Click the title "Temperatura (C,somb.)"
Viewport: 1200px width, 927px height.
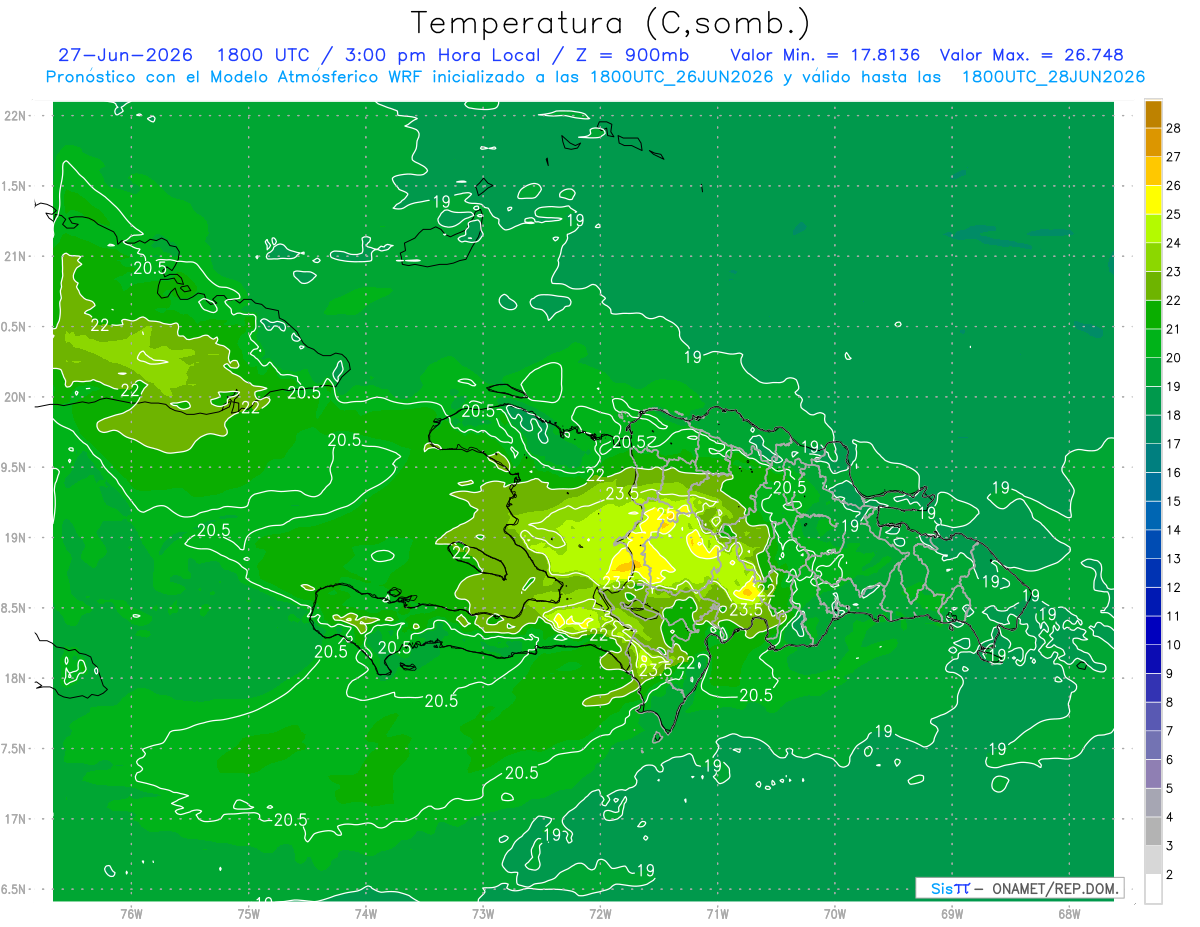611,23
